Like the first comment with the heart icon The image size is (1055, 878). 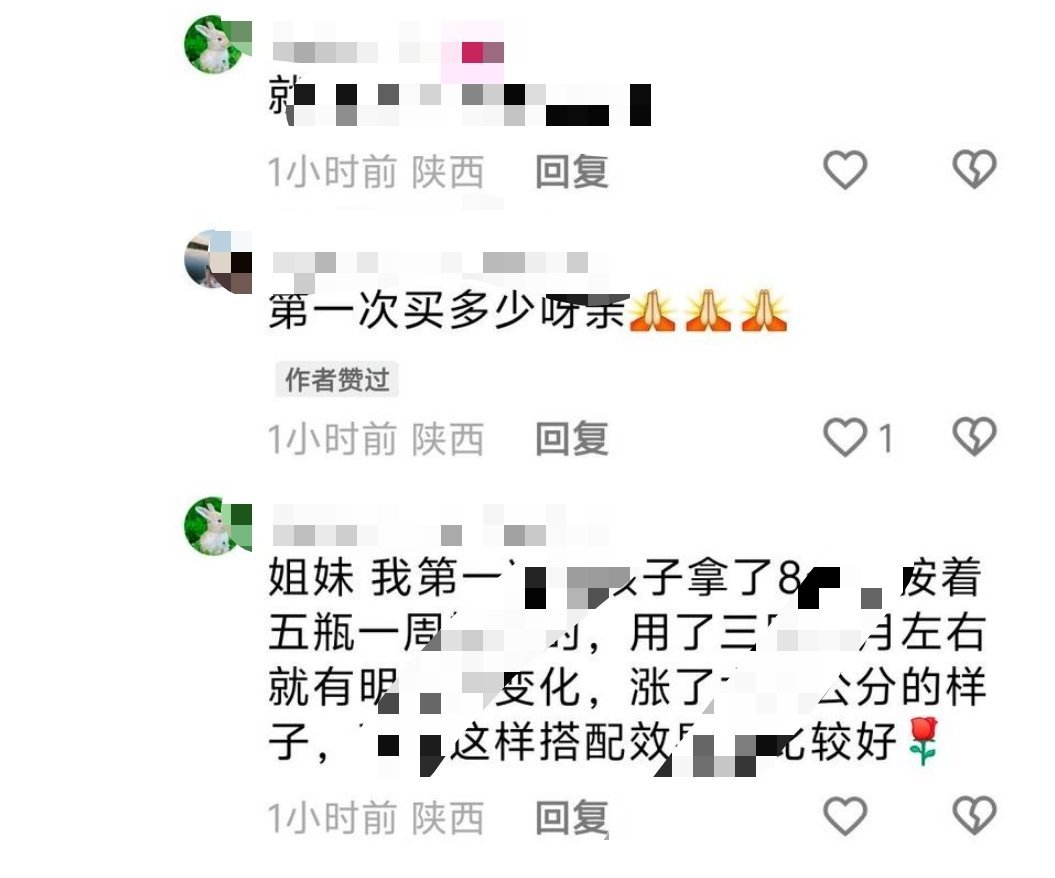pos(845,170)
